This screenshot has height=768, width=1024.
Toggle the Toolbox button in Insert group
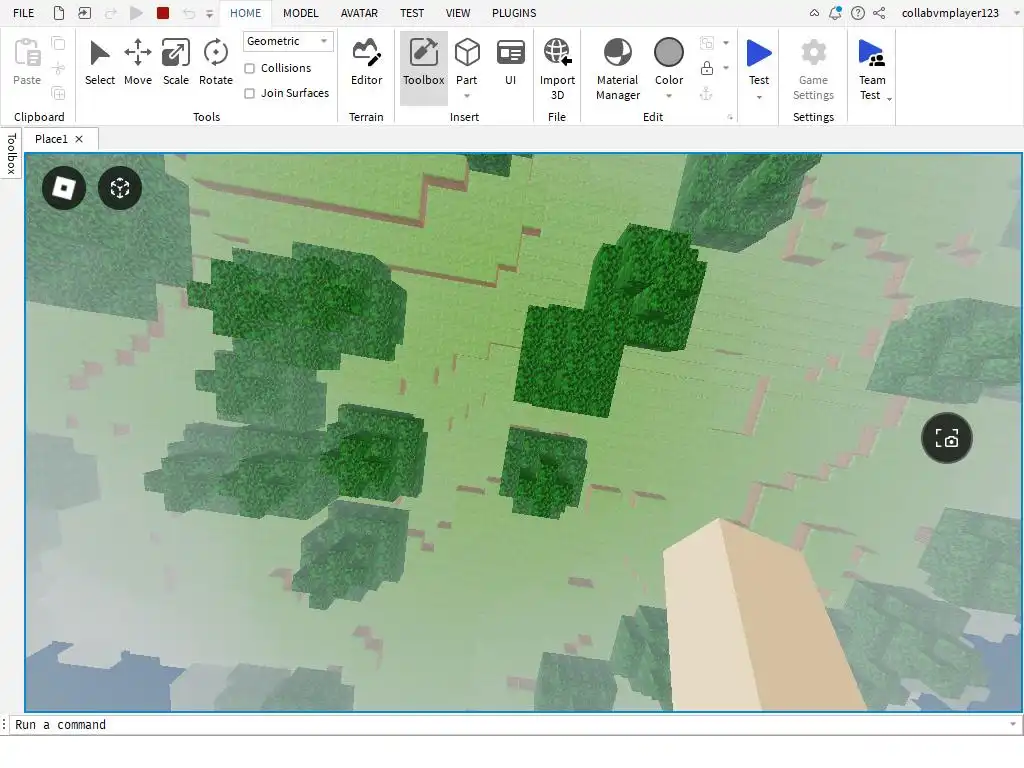[423, 67]
